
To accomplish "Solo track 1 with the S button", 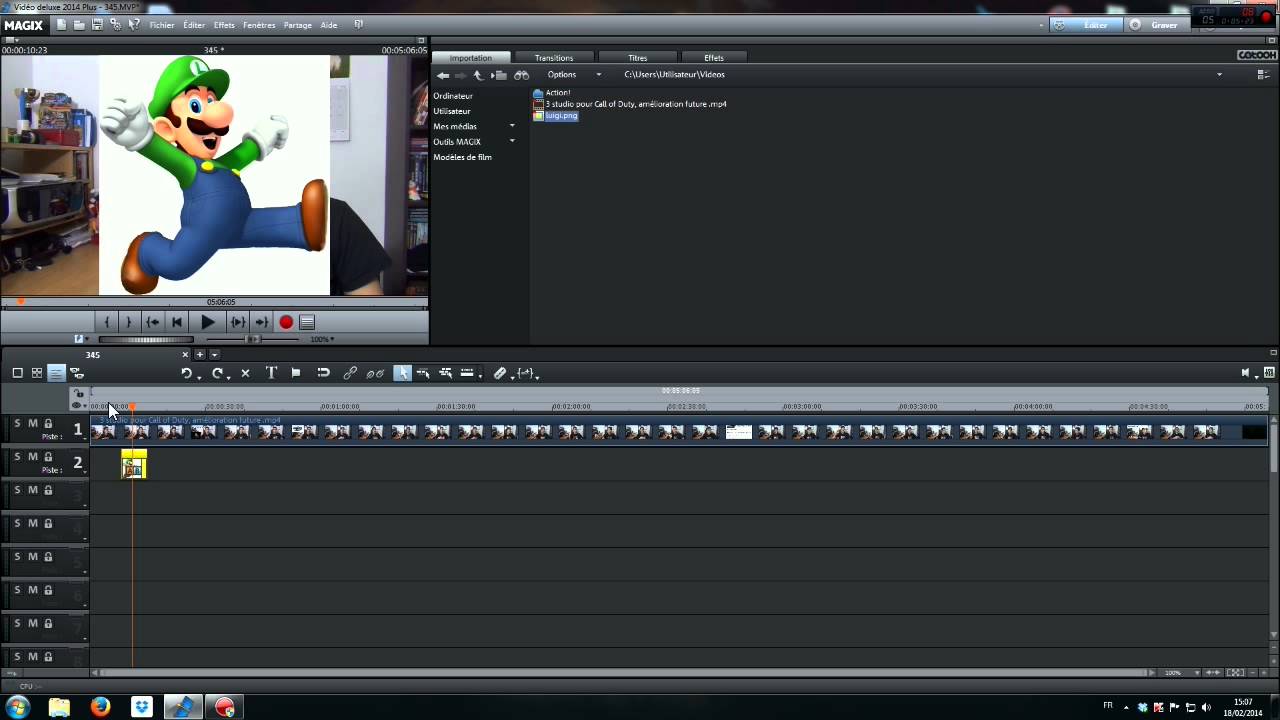I will [17, 424].
